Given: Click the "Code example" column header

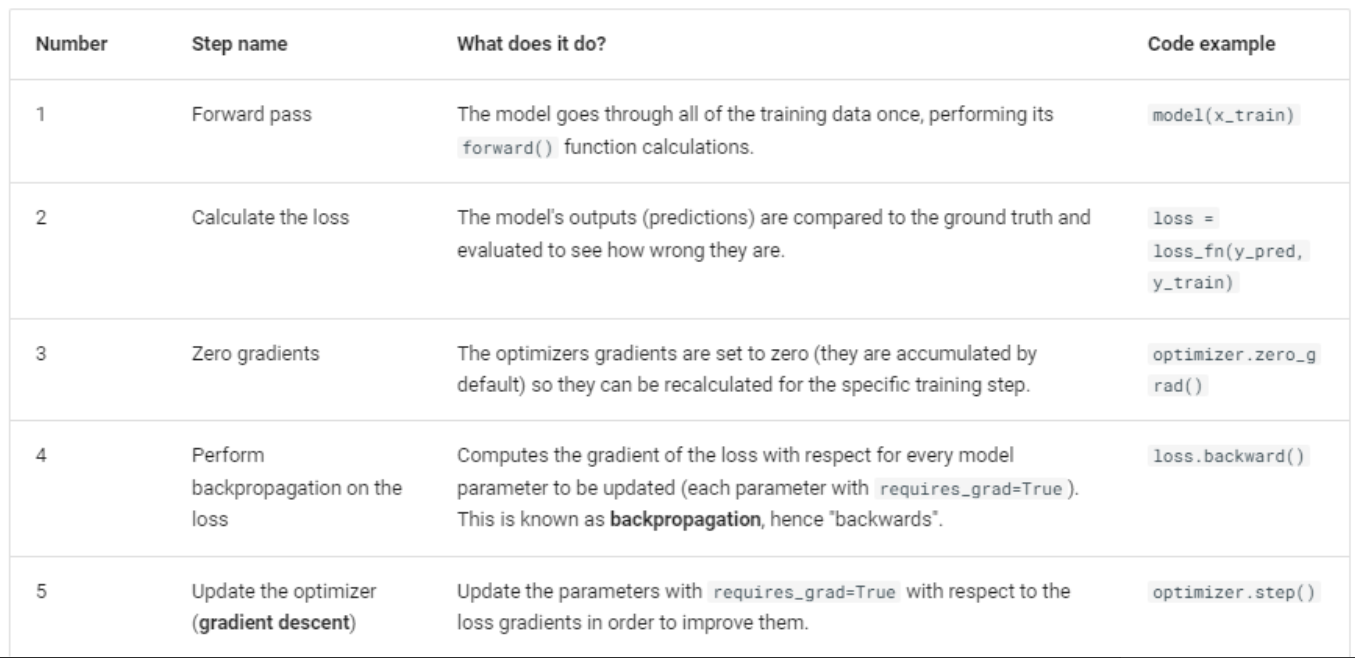Looking at the screenshot, I should click(1210, 46).
